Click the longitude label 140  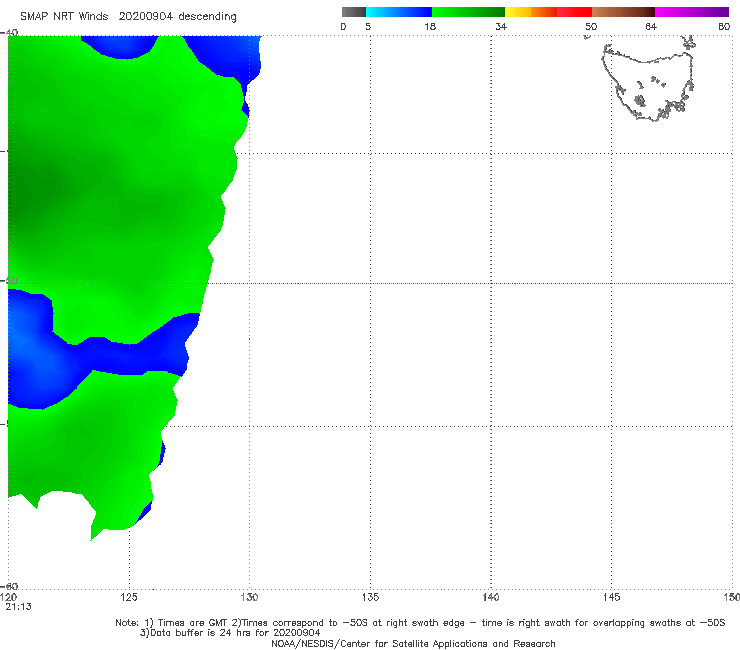click(x=491, y=597)
